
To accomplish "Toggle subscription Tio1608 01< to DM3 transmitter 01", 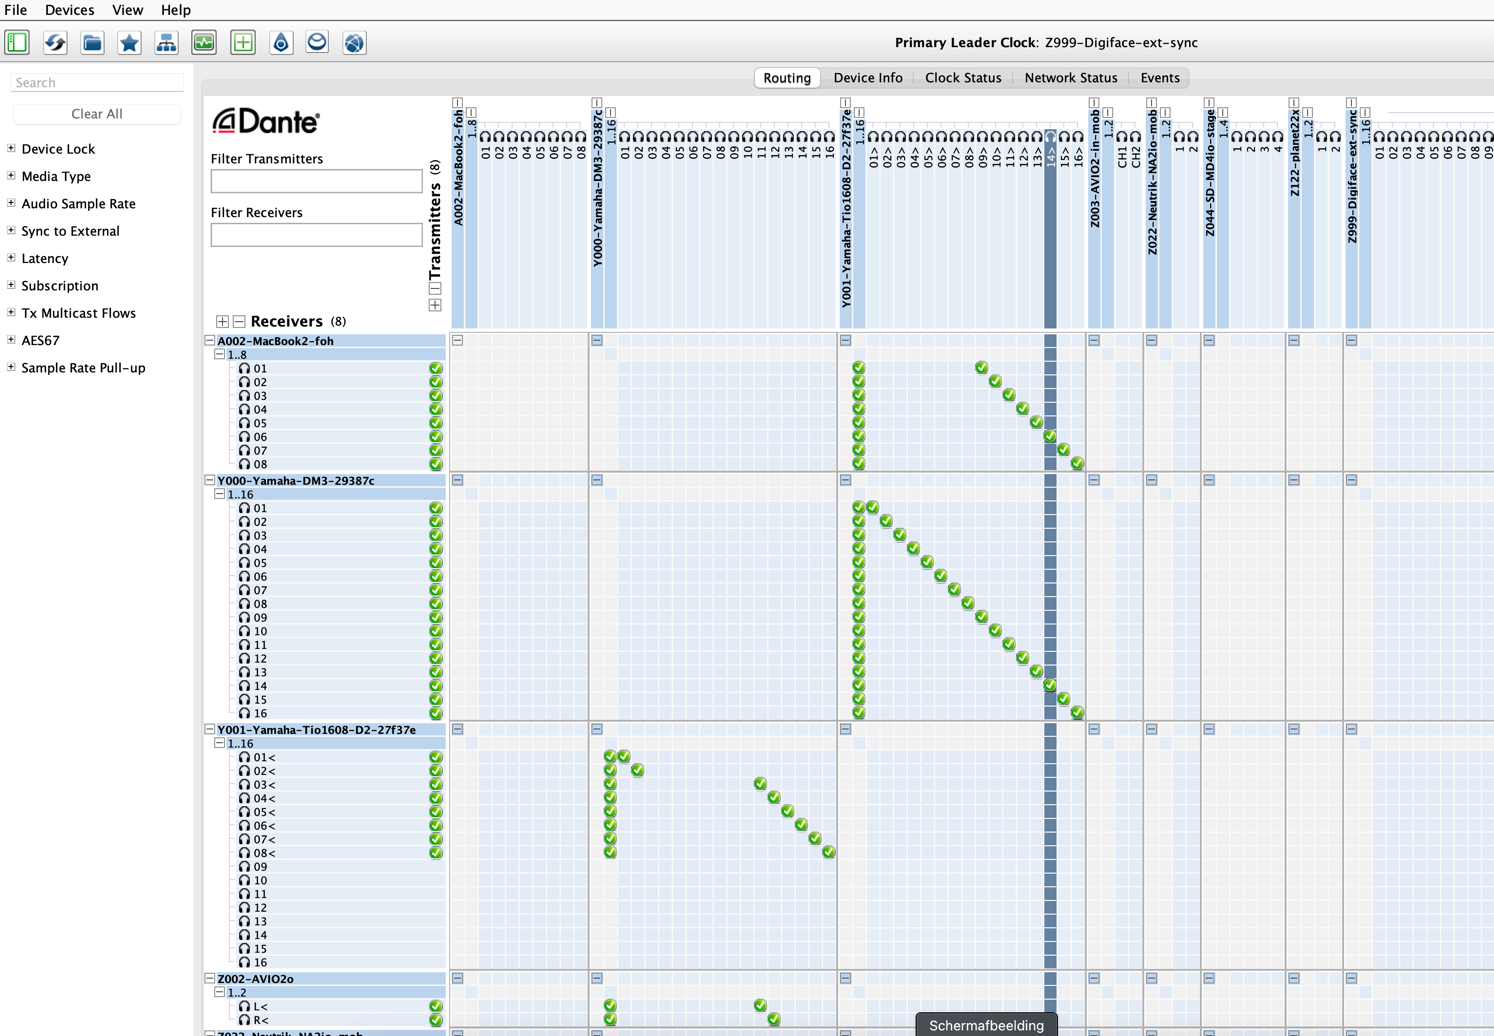I will pyautogui.click(x=624, y=757).
